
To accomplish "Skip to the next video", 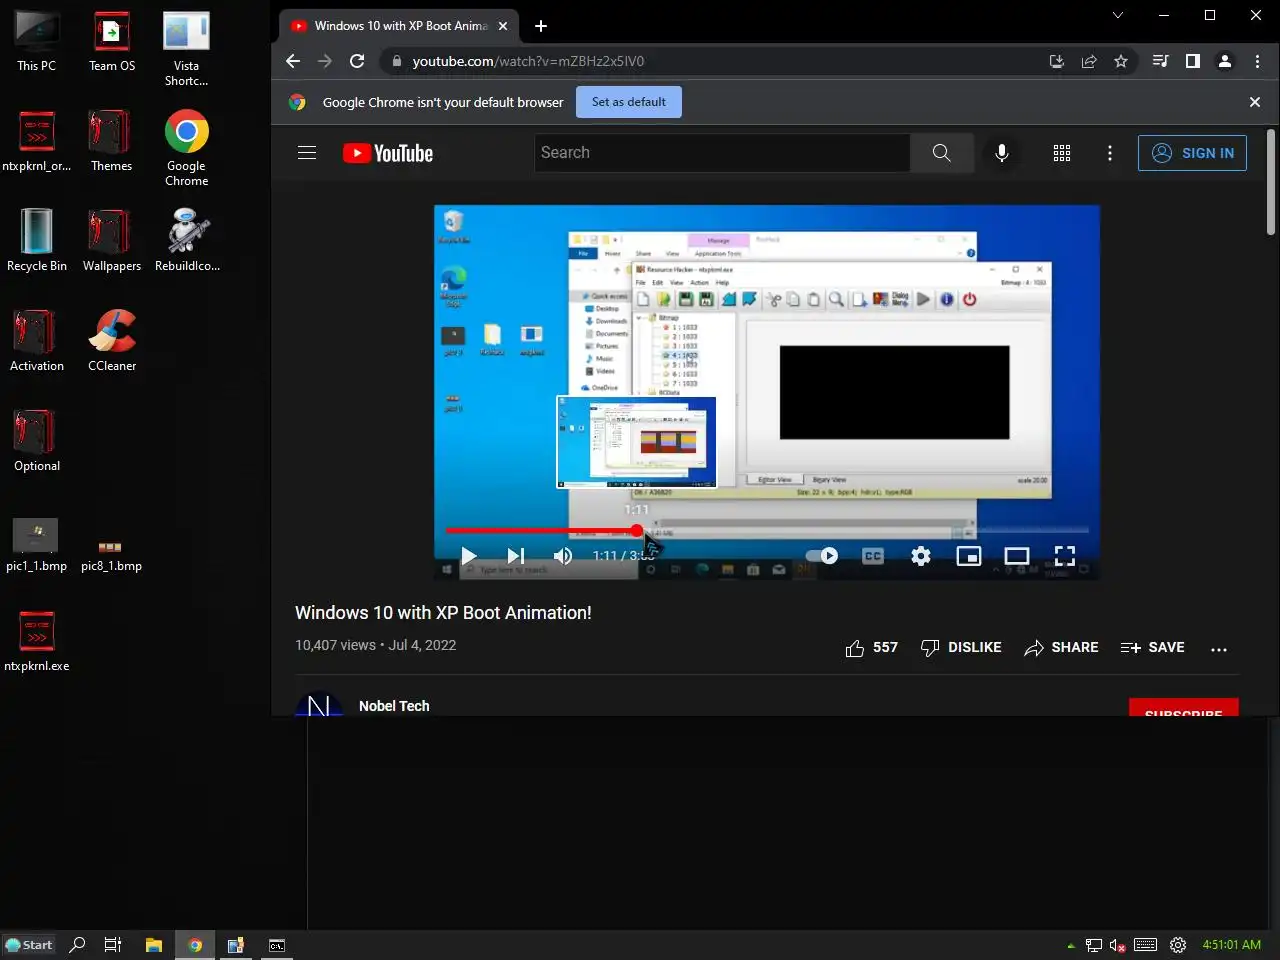I will 515,556.
